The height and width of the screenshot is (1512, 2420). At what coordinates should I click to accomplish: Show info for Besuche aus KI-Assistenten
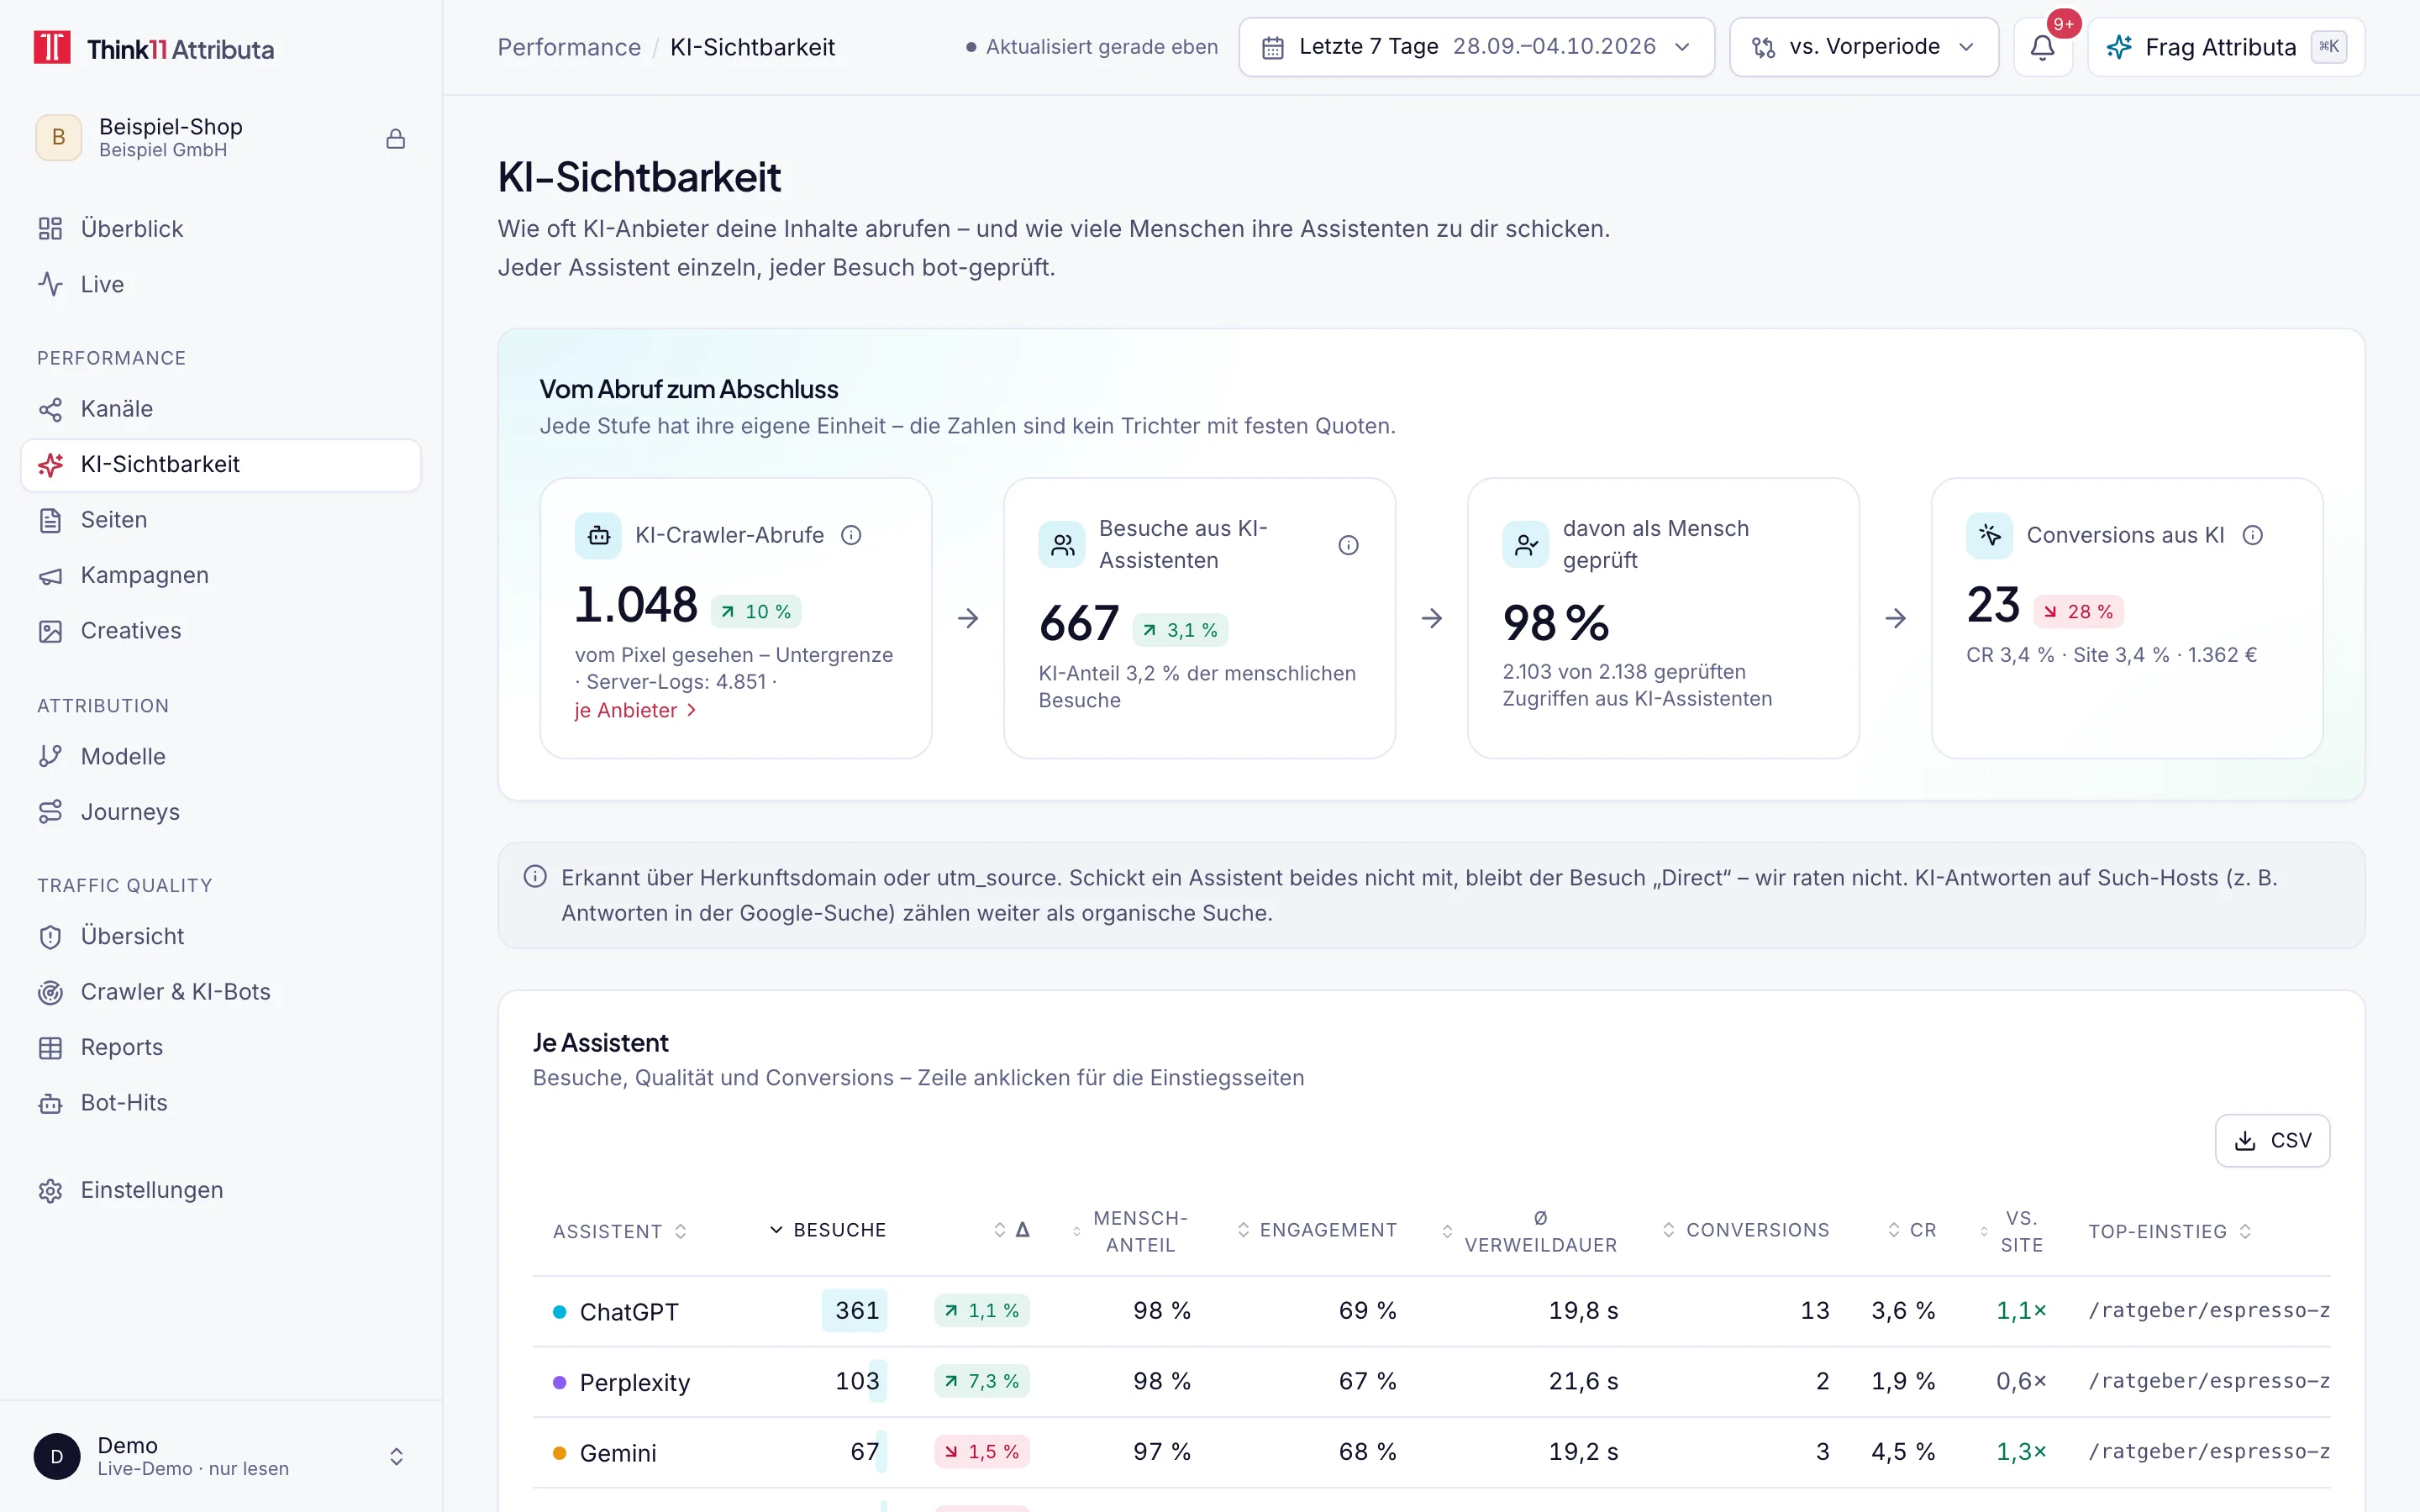click(1348, 545)
